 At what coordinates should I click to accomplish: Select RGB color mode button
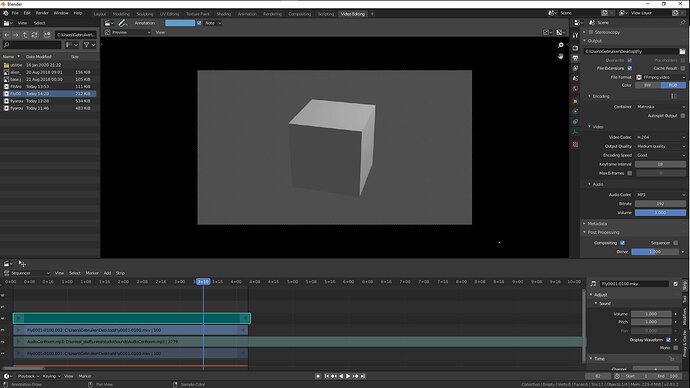[x=673, y=85]
